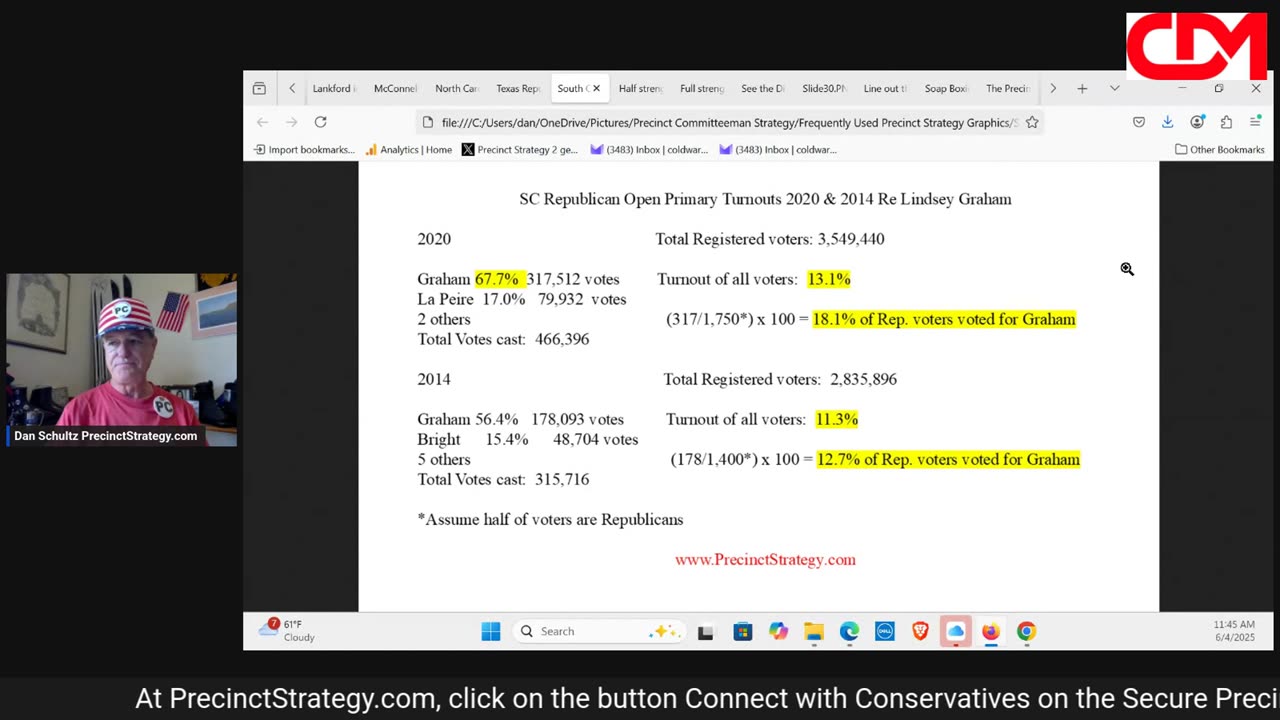Click the www.PrecinctStrategy.com red link
The image size is (1280, 720).
pos(765,560)
